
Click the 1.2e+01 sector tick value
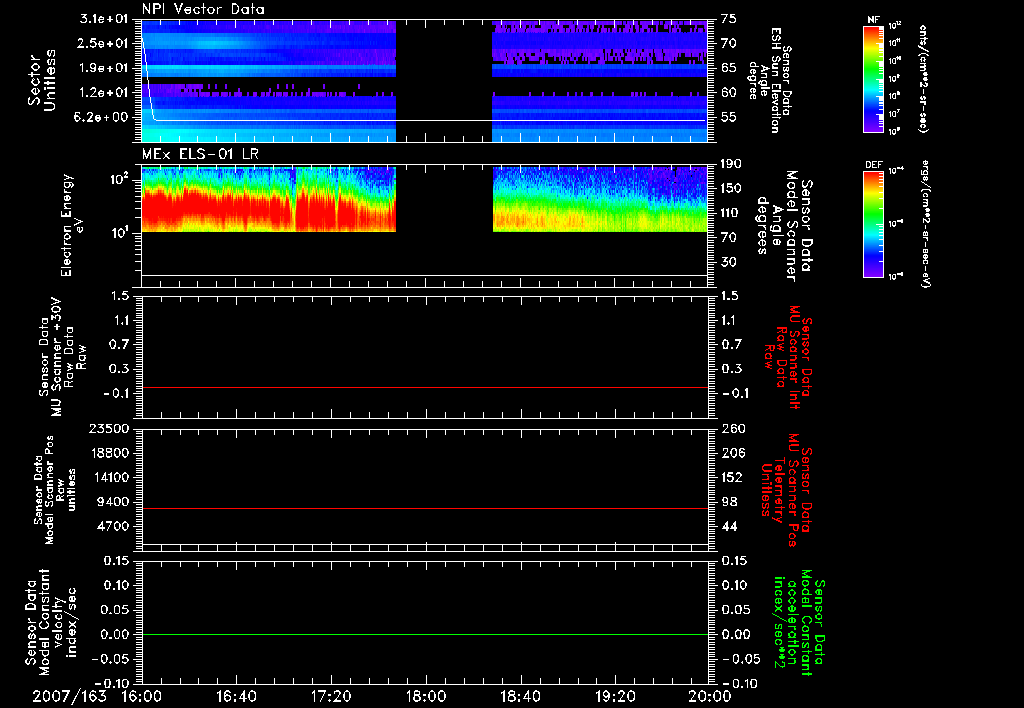pyautogui.click(x=104, y=93)
